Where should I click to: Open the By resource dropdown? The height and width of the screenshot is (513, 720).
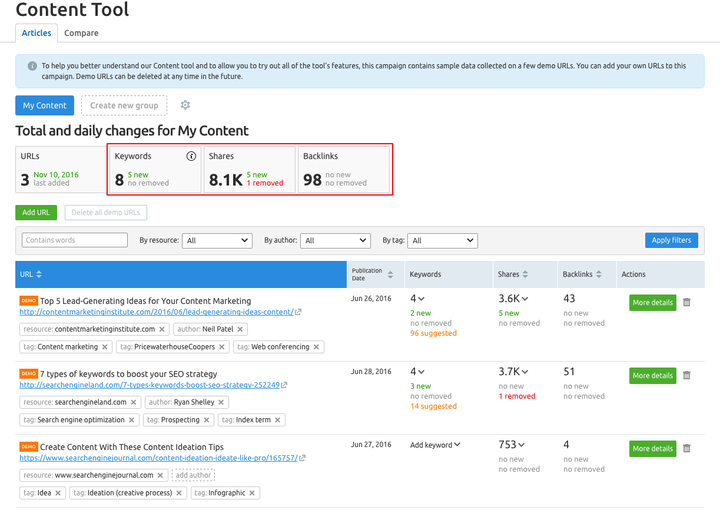coord(217,240)
